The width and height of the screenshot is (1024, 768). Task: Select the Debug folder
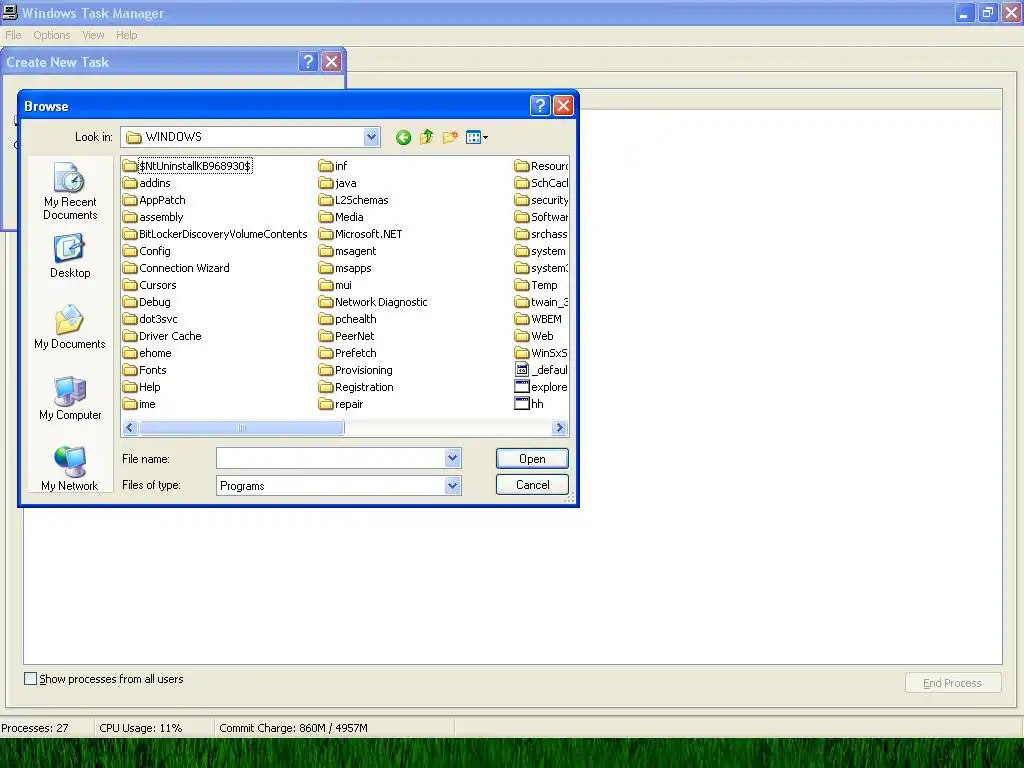click(x=147, y=302)
